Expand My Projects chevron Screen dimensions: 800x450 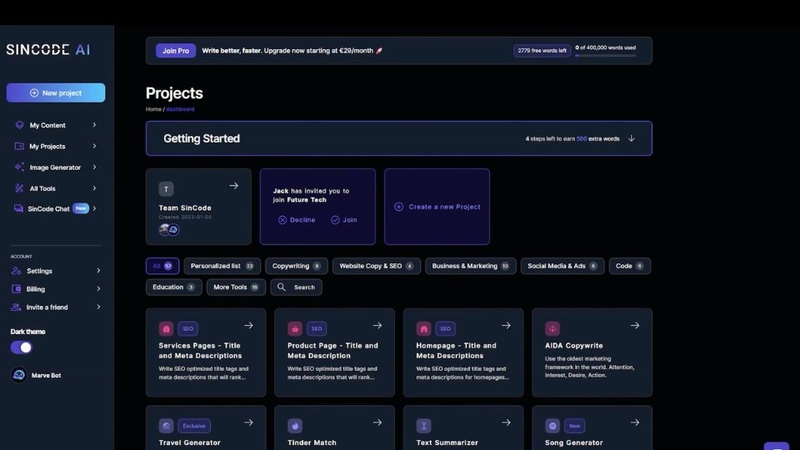94,146
